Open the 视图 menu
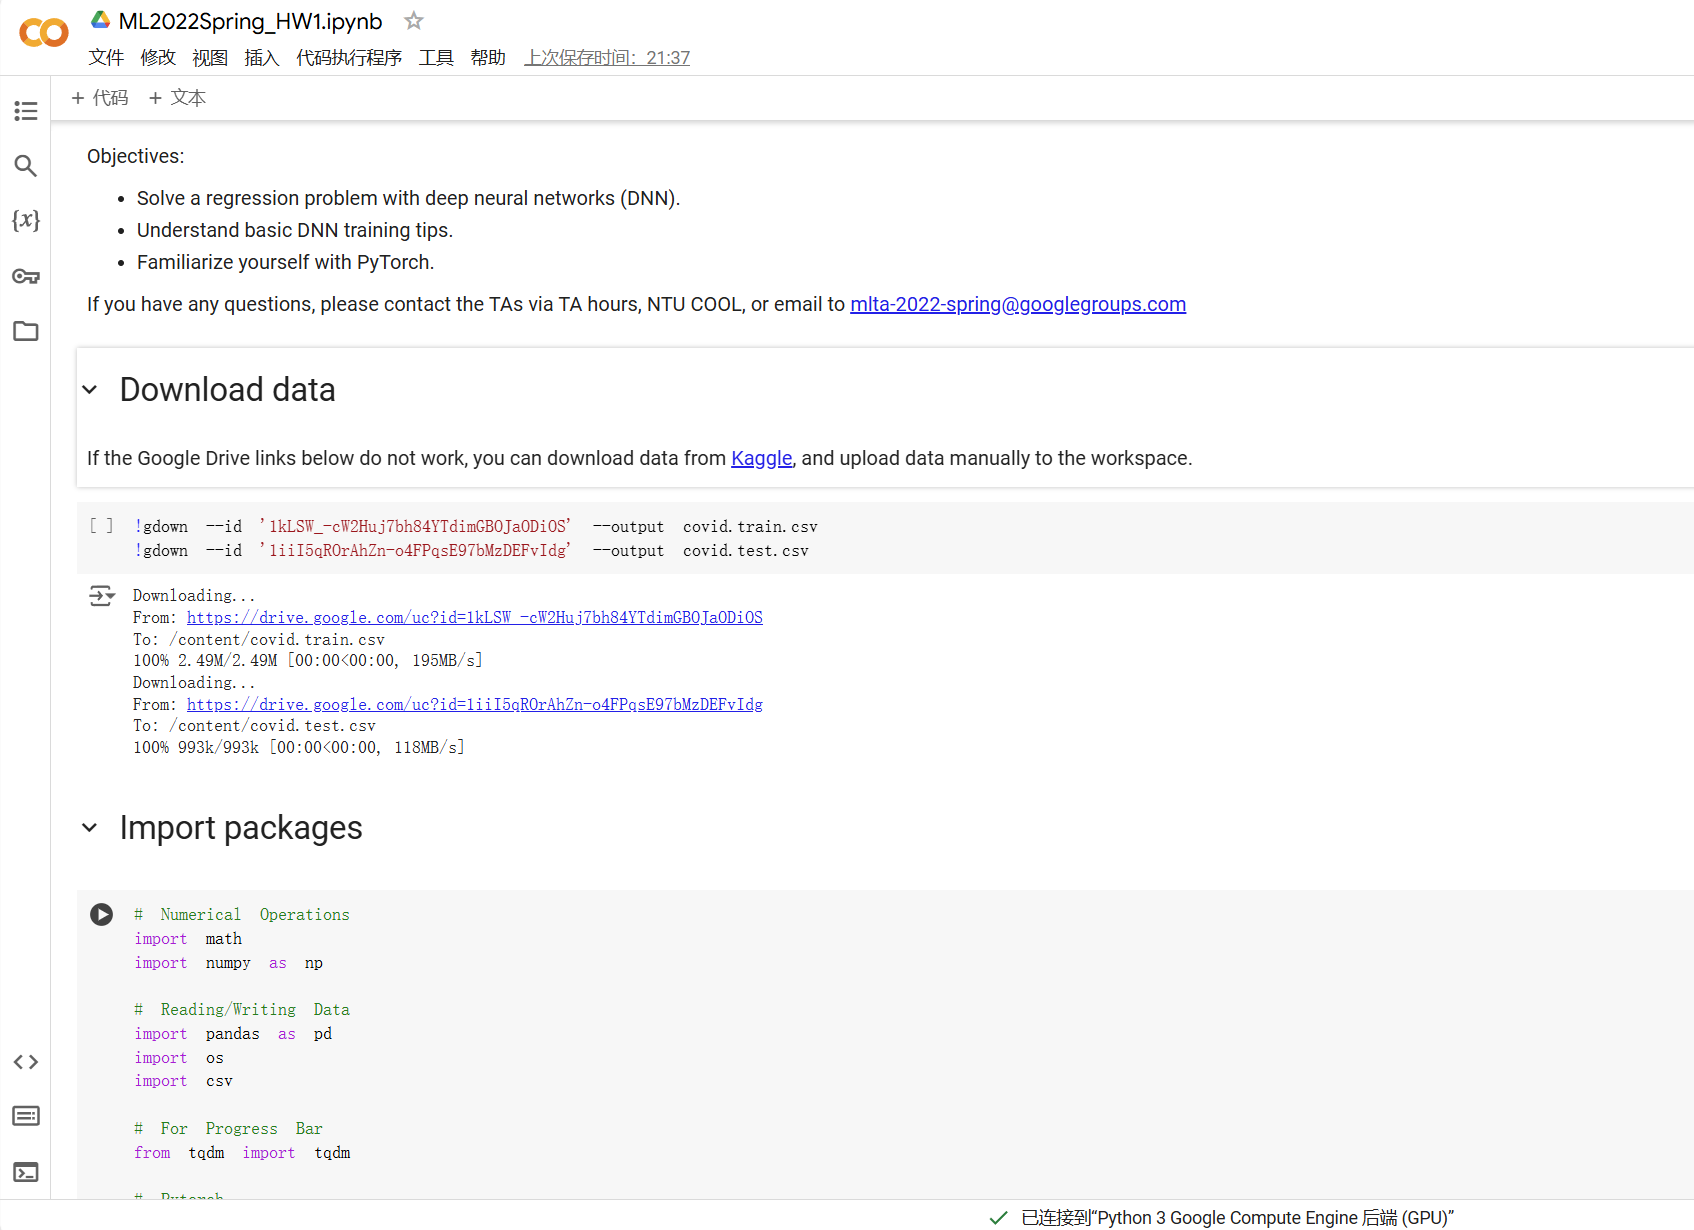Screen dimensions: 1694x1230 (210, 58)
